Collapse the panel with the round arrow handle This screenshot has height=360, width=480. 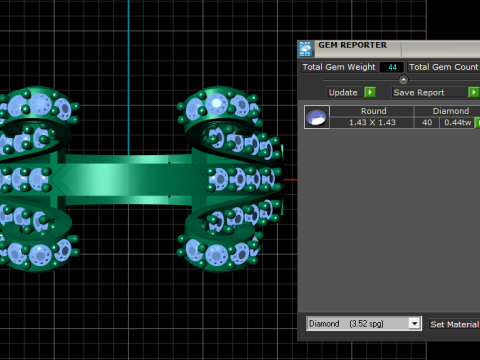click(403, 80)
